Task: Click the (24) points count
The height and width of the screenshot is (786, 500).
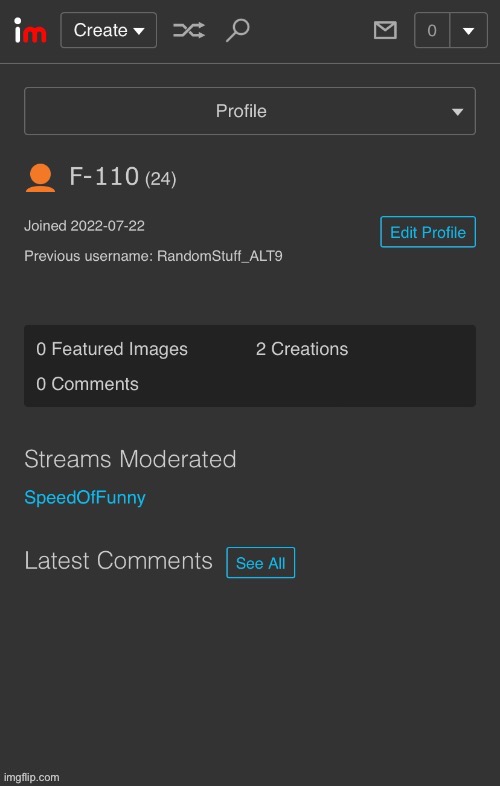Action: [x=160, y=179]
